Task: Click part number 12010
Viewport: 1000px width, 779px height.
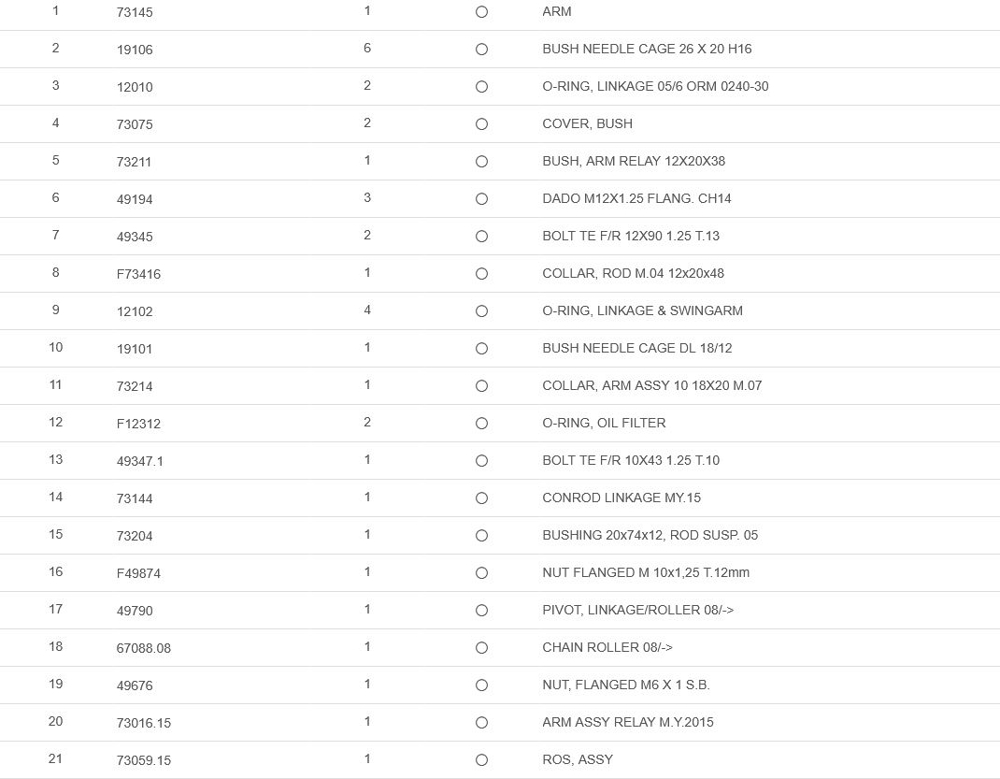Action: [135, 87]
